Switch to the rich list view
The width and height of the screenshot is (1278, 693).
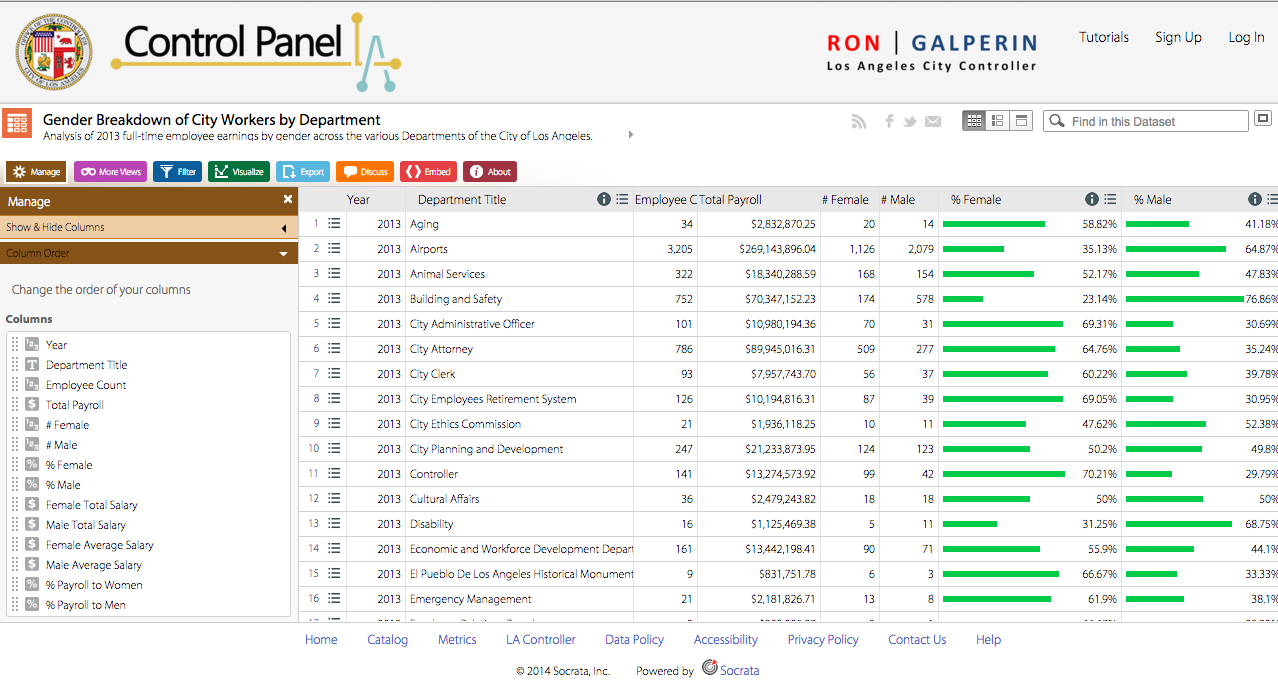[997, 121]
